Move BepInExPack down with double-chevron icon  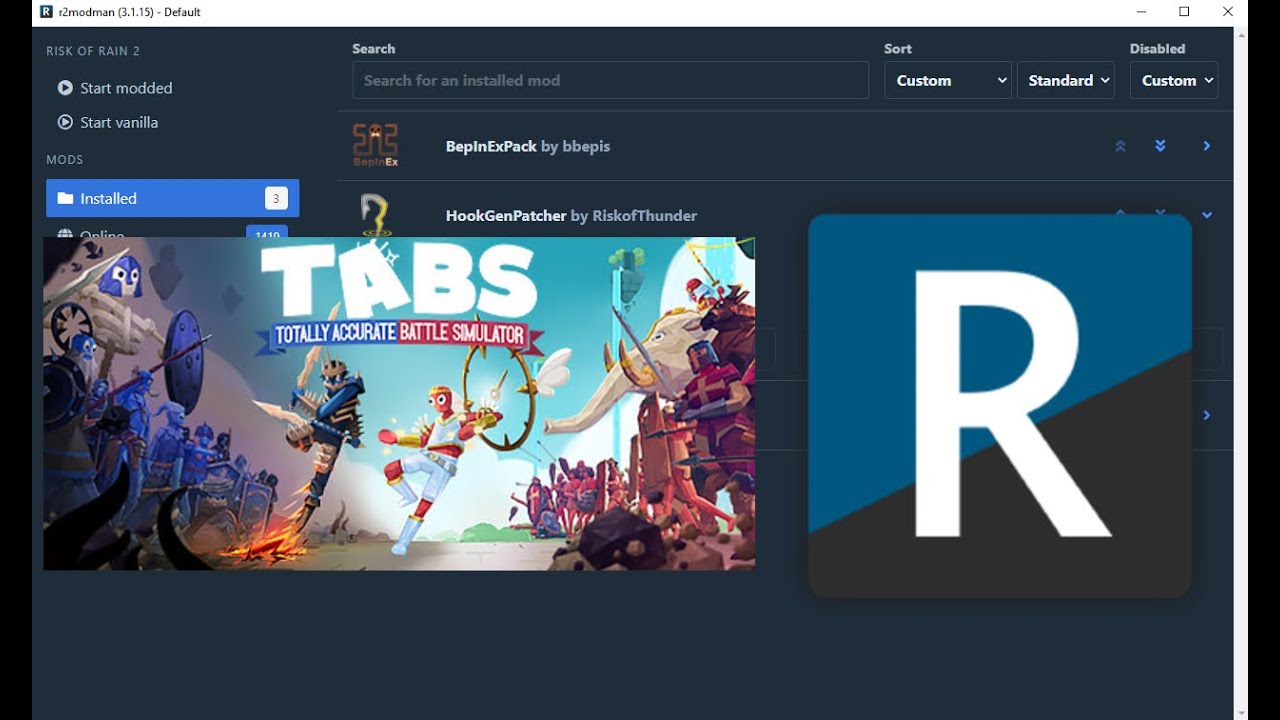(1160, 146)
